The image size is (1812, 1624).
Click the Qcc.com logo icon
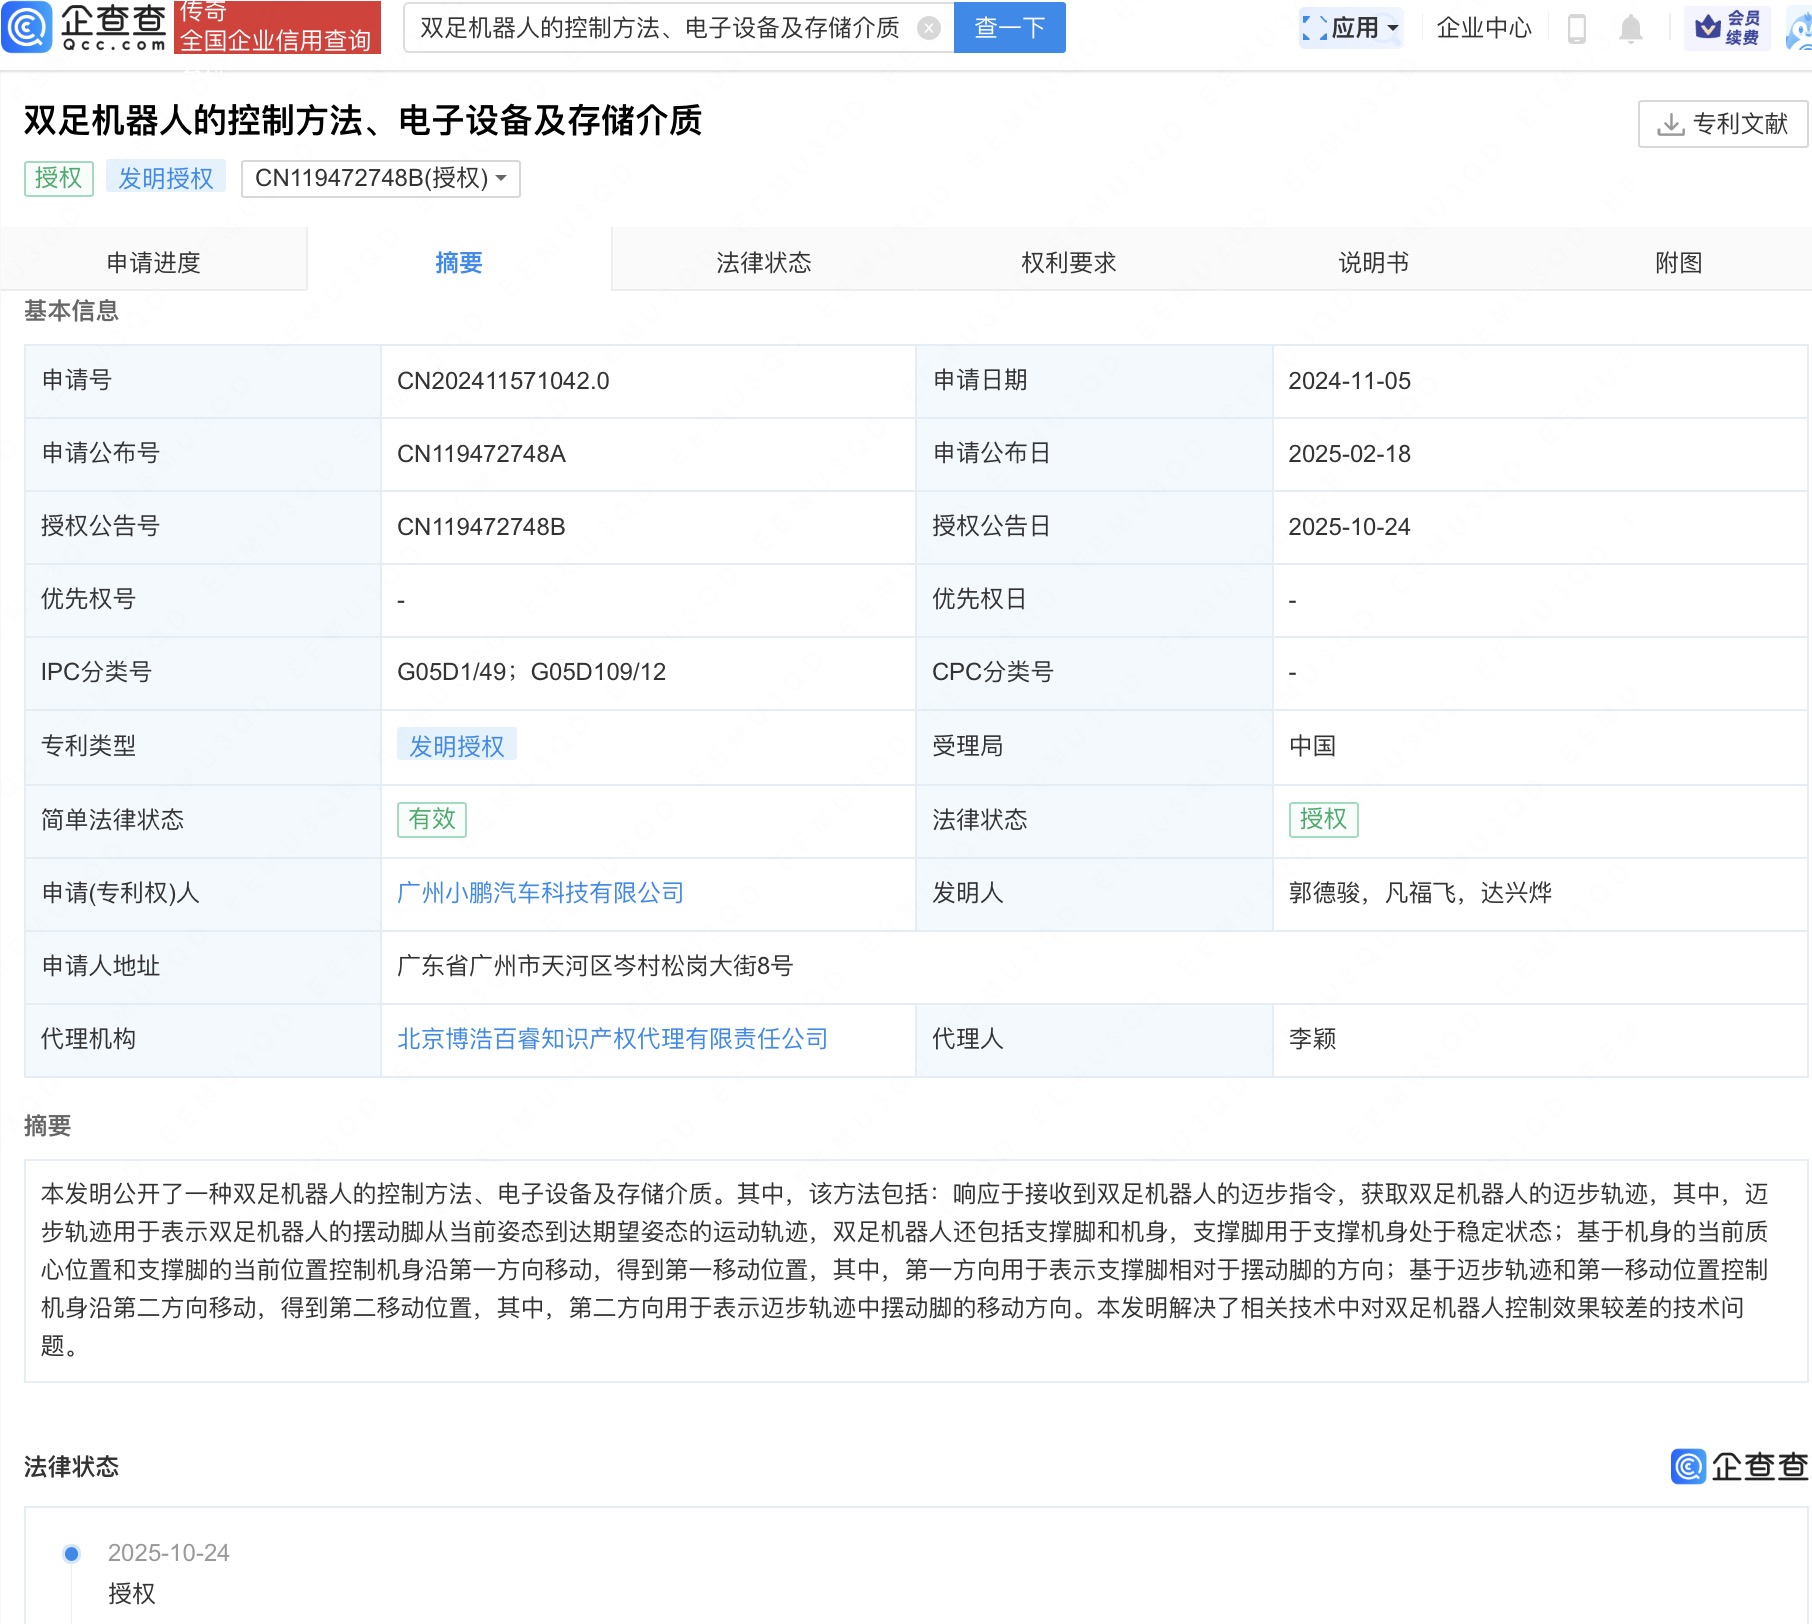[x=27, y=27]
